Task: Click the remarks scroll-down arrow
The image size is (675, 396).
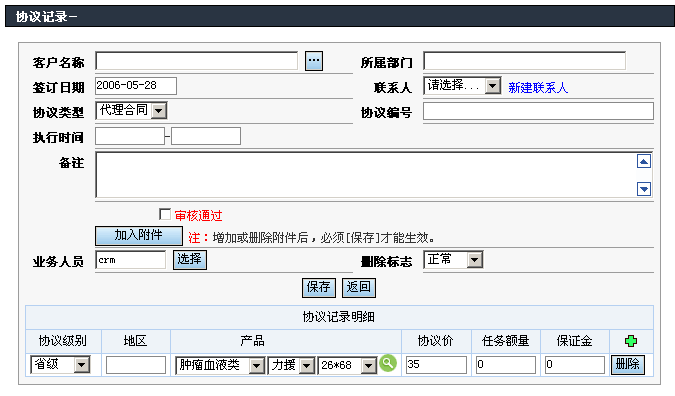Action: pyautogui.click(x=644, y=189)
